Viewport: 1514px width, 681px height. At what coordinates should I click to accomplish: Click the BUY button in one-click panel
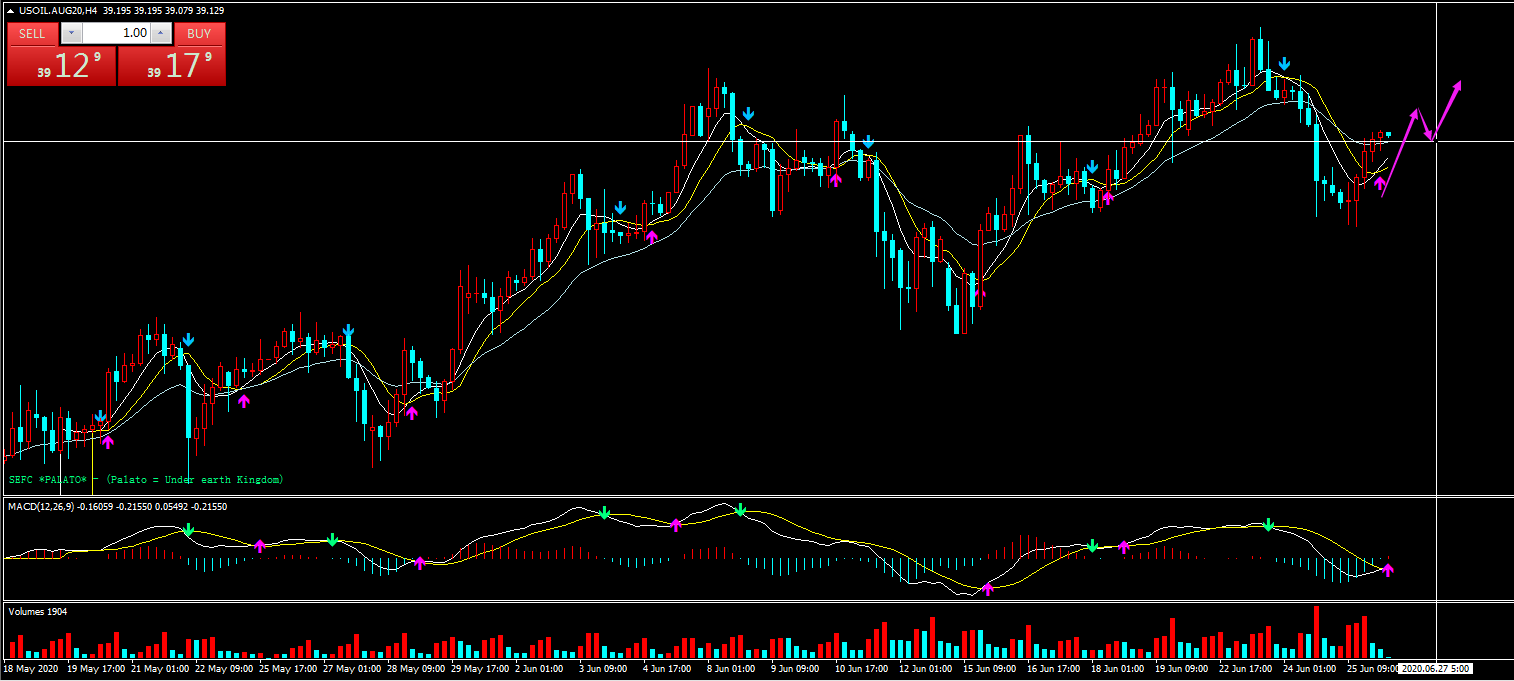coord(199,33)
